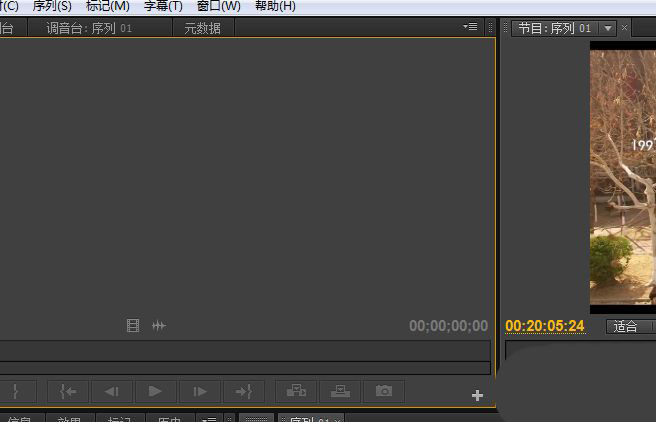This screenshot has width=656, height=422.
Task: Click the Insert edit icon
Action: pos(297,391)
